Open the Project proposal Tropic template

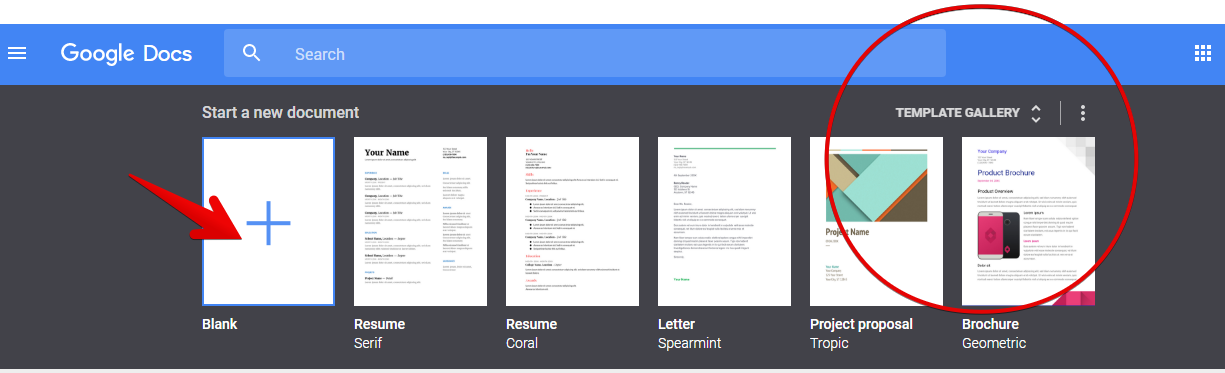coord(876,221)
